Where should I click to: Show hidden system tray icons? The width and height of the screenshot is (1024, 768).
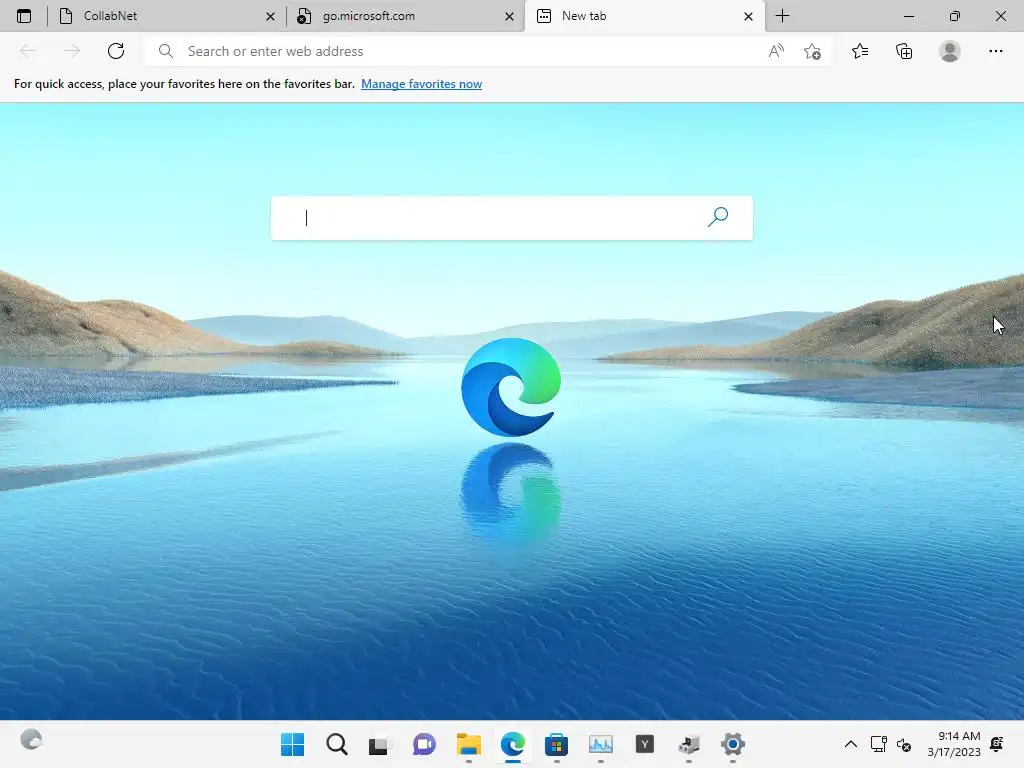[850, 744]
